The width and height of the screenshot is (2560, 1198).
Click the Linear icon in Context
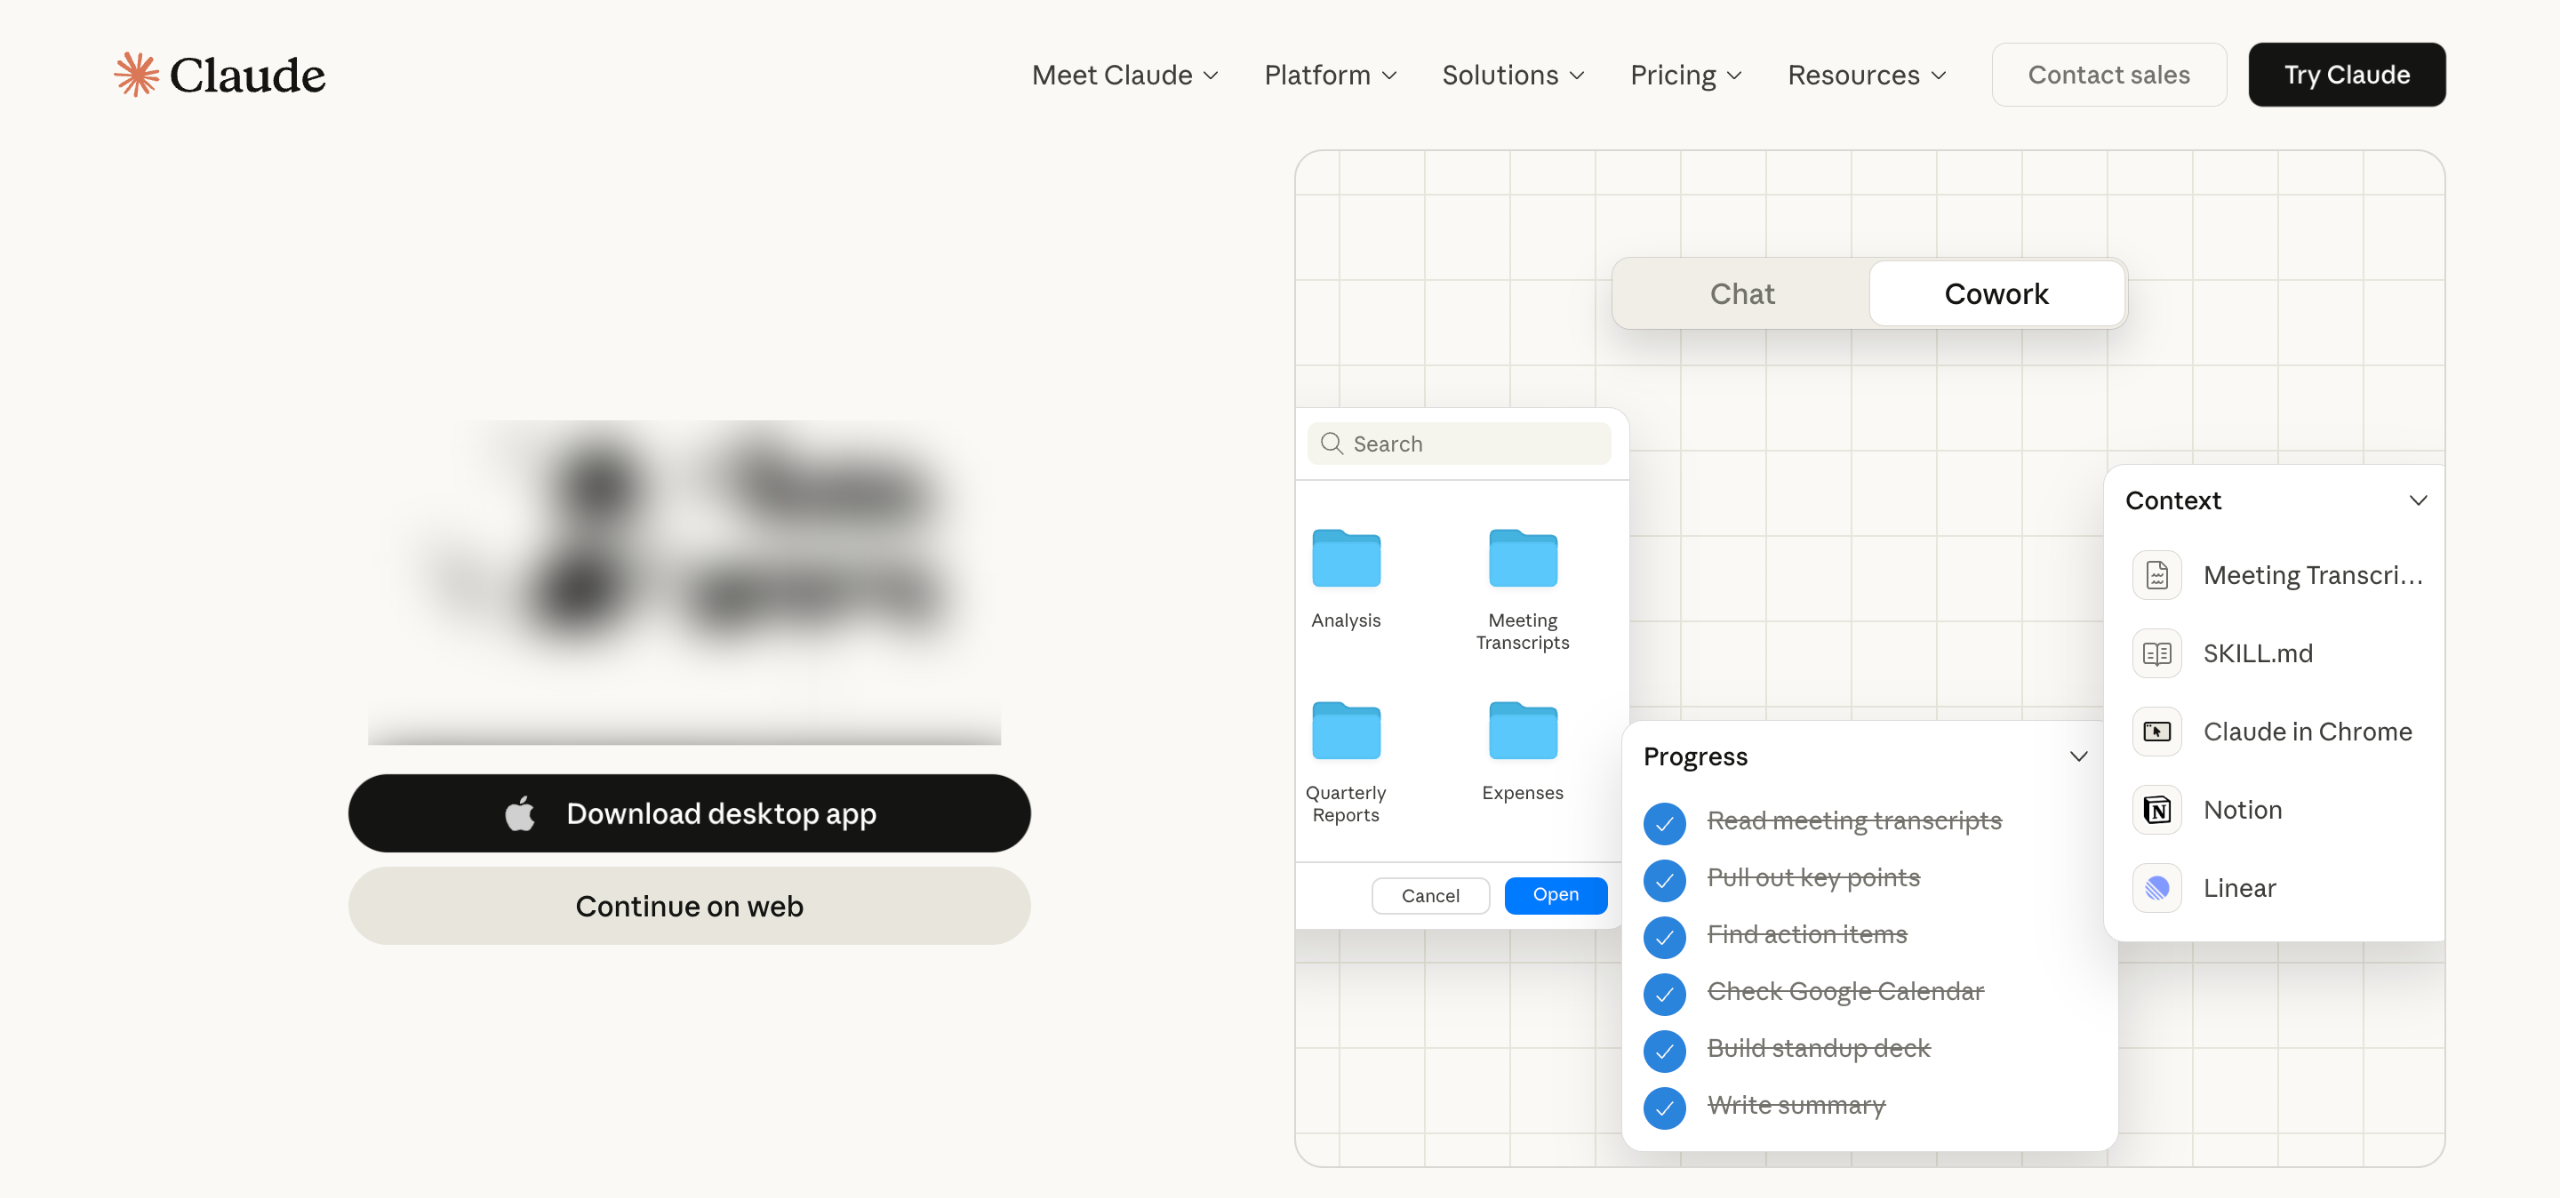2157,888
